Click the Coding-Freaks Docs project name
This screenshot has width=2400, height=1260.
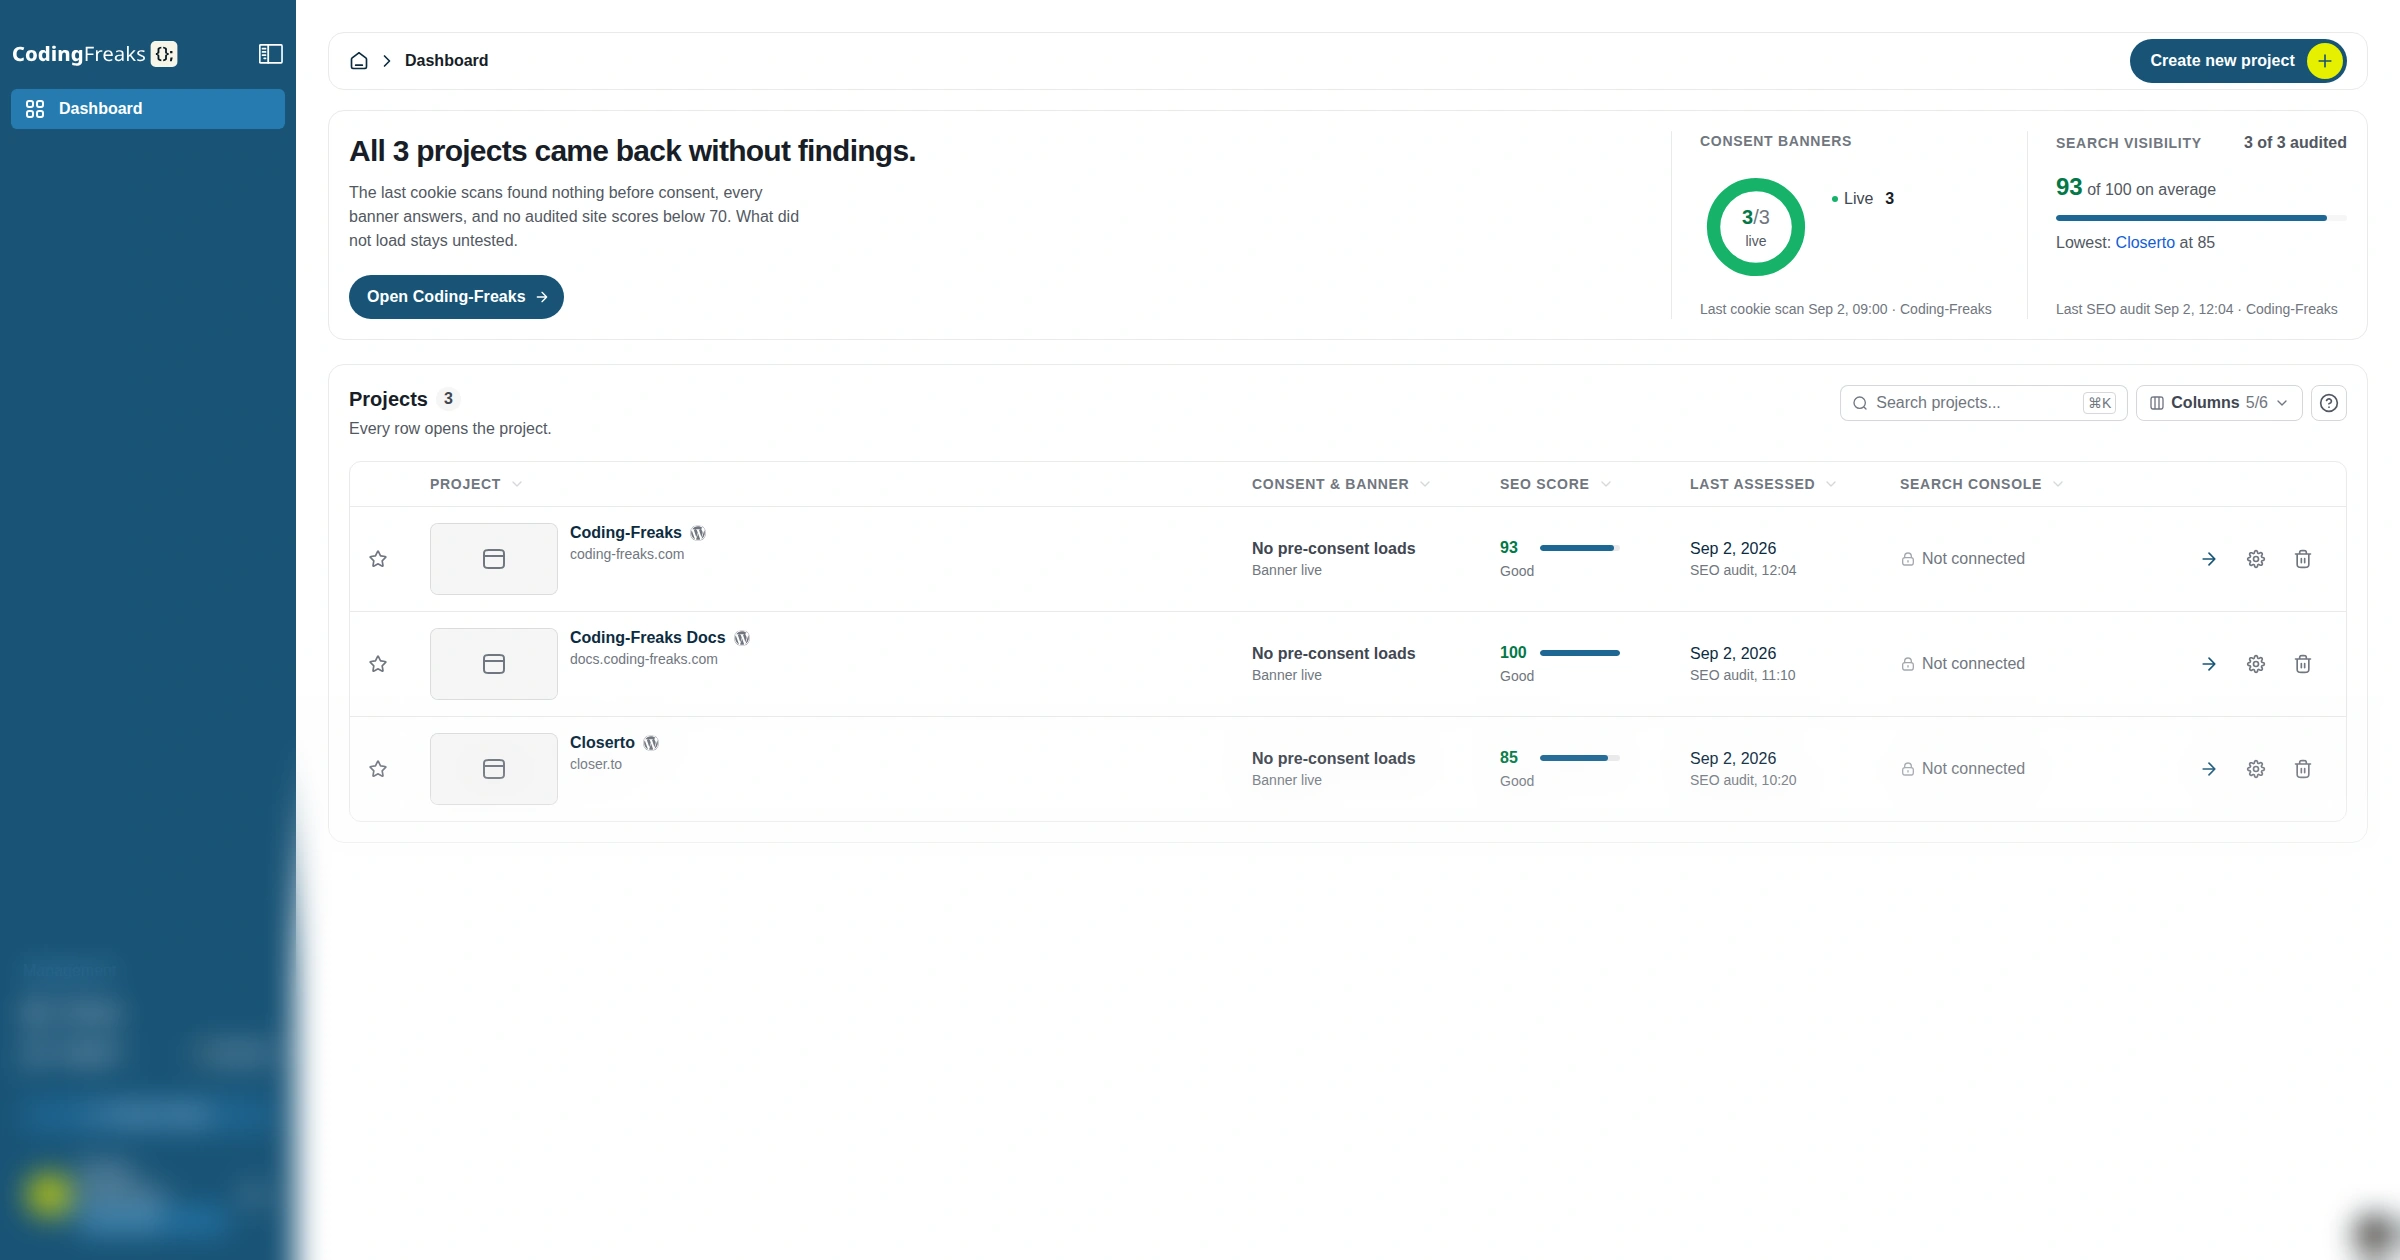pos(648,638)
